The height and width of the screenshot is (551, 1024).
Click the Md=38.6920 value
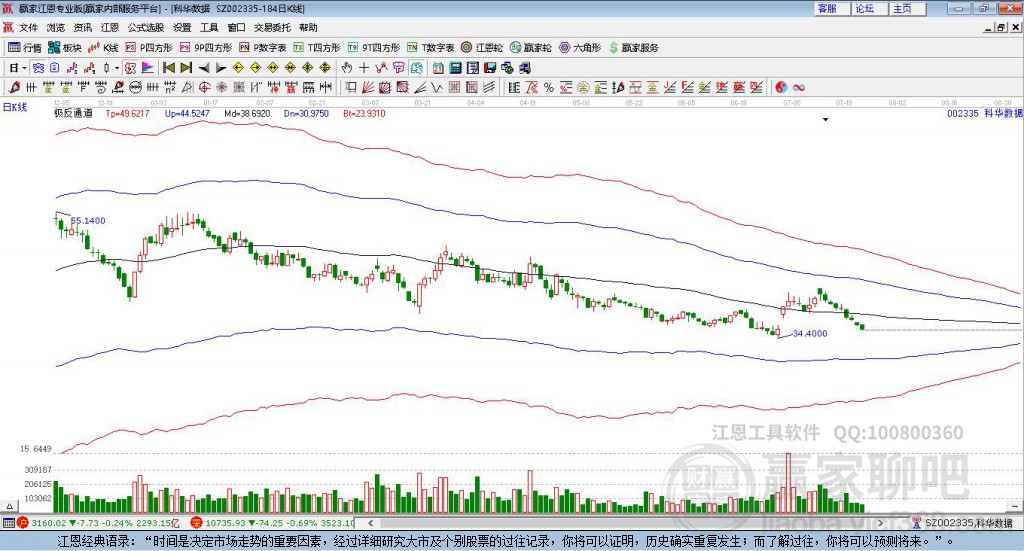pos(247,114)
